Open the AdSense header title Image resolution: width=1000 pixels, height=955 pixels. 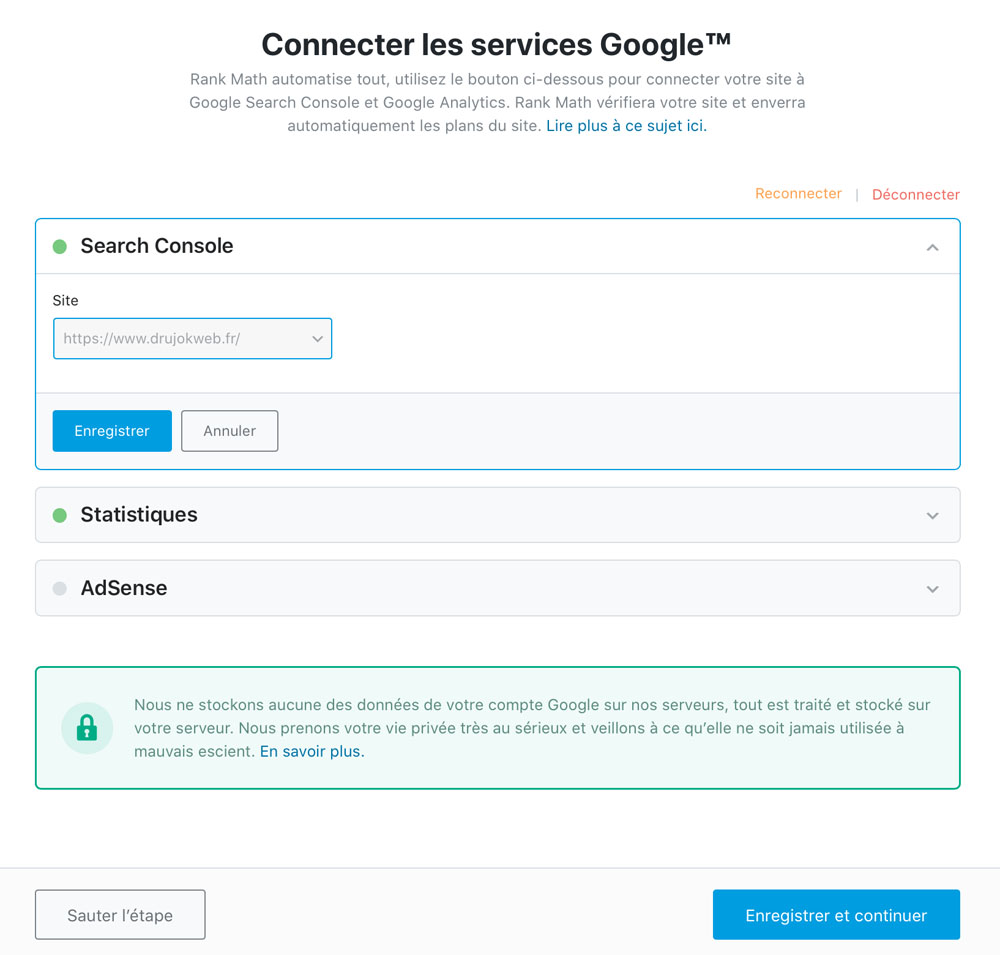point(124,588)
